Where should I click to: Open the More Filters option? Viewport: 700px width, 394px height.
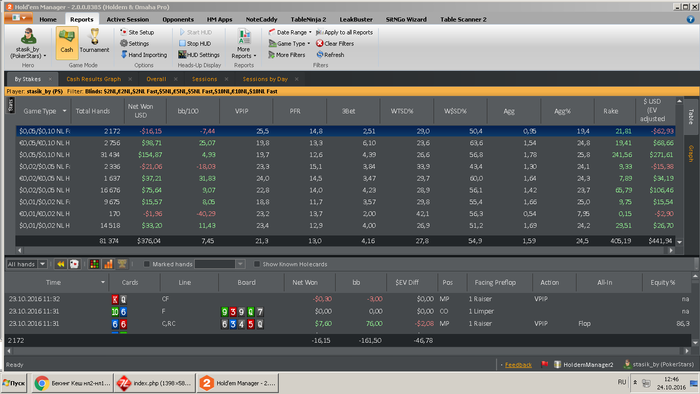(287, 54)
